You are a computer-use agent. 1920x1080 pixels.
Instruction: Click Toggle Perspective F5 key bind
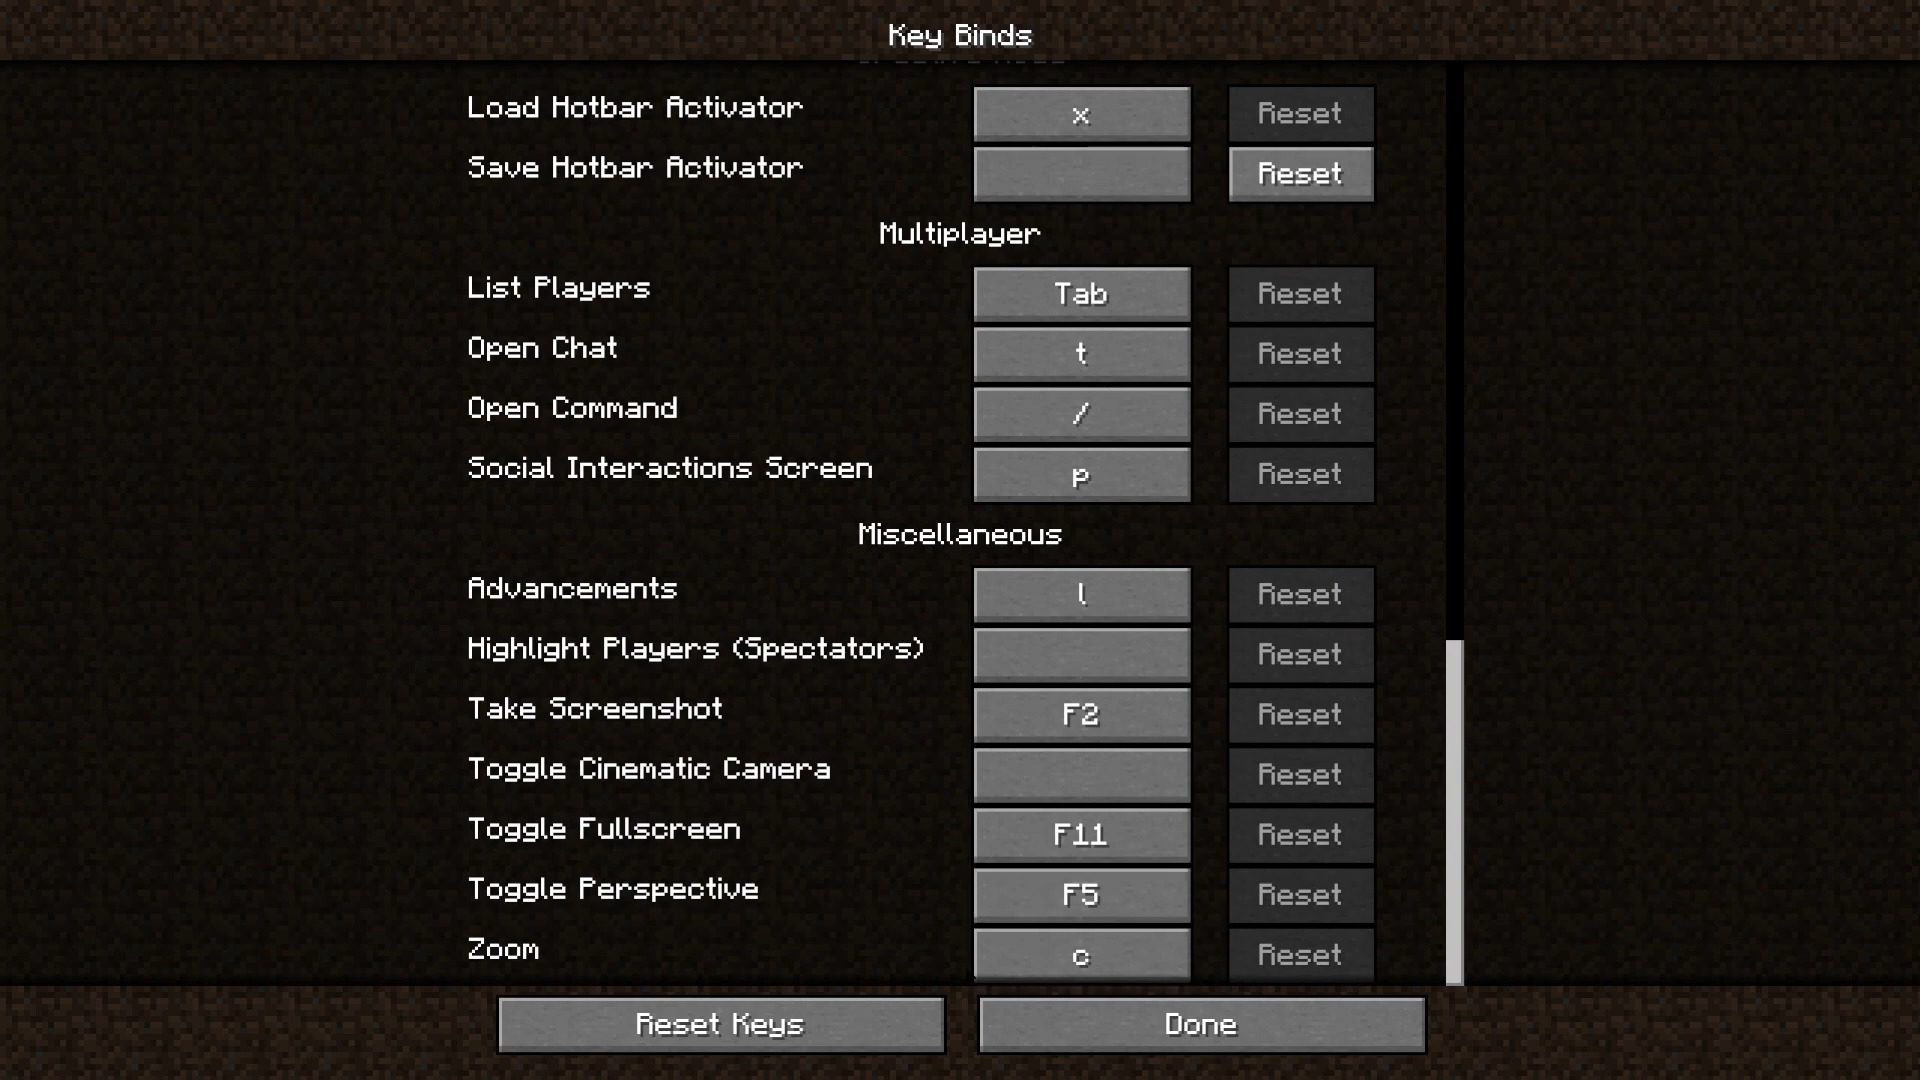pyautogui.click(x=1081, y=894)
